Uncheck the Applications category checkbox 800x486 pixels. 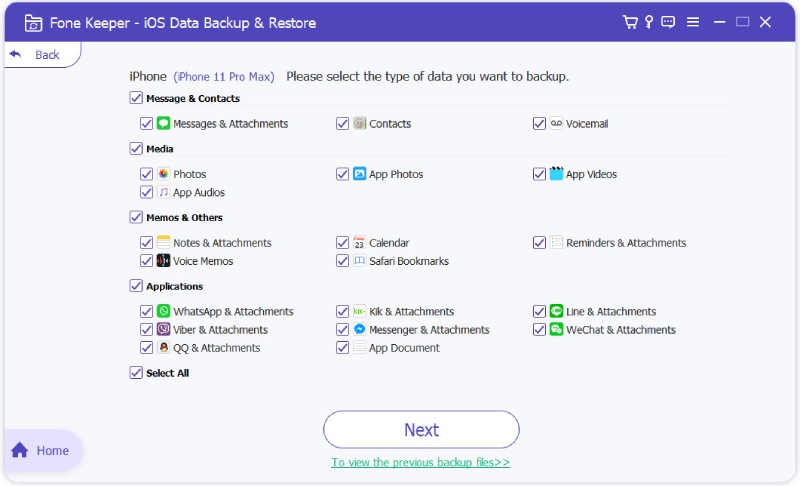(x=136, y=286)
